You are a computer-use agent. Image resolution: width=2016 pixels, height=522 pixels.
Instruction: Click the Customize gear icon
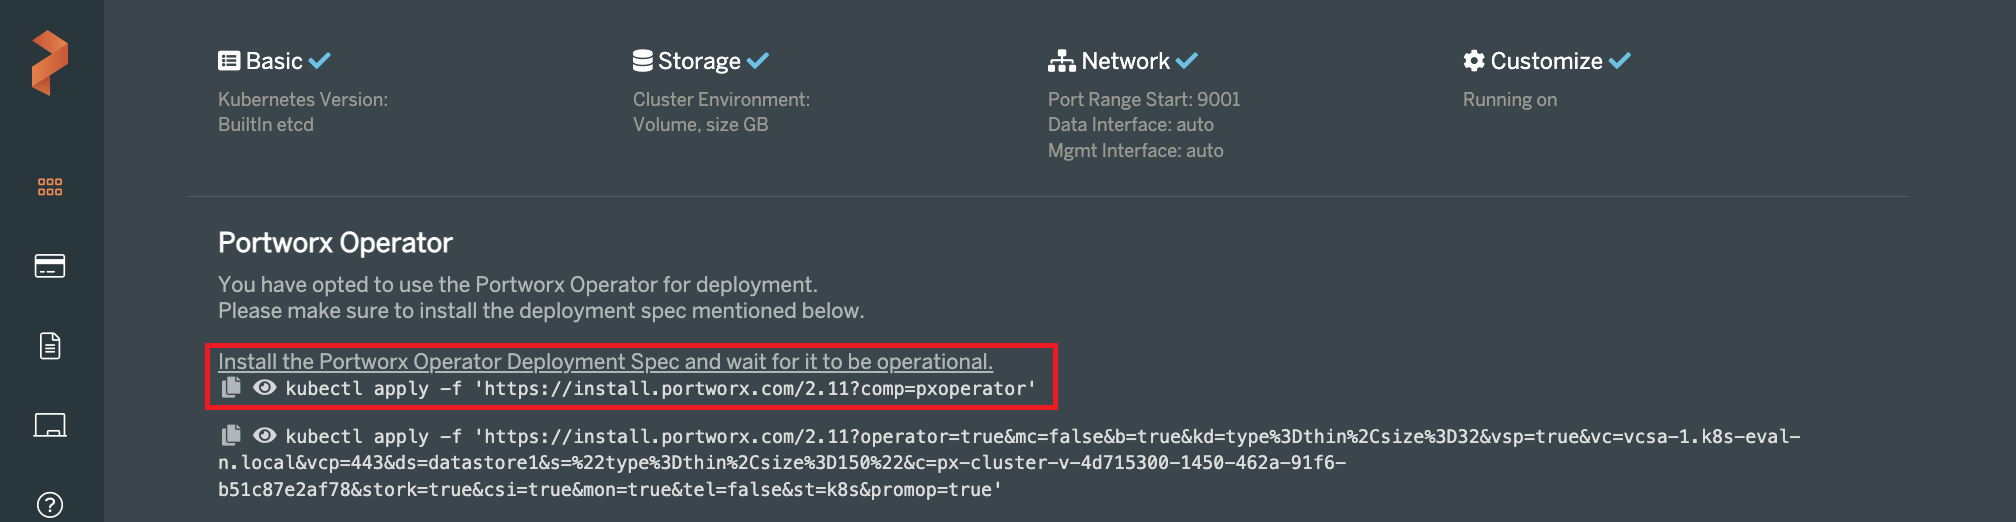[x=1474, y=61]
